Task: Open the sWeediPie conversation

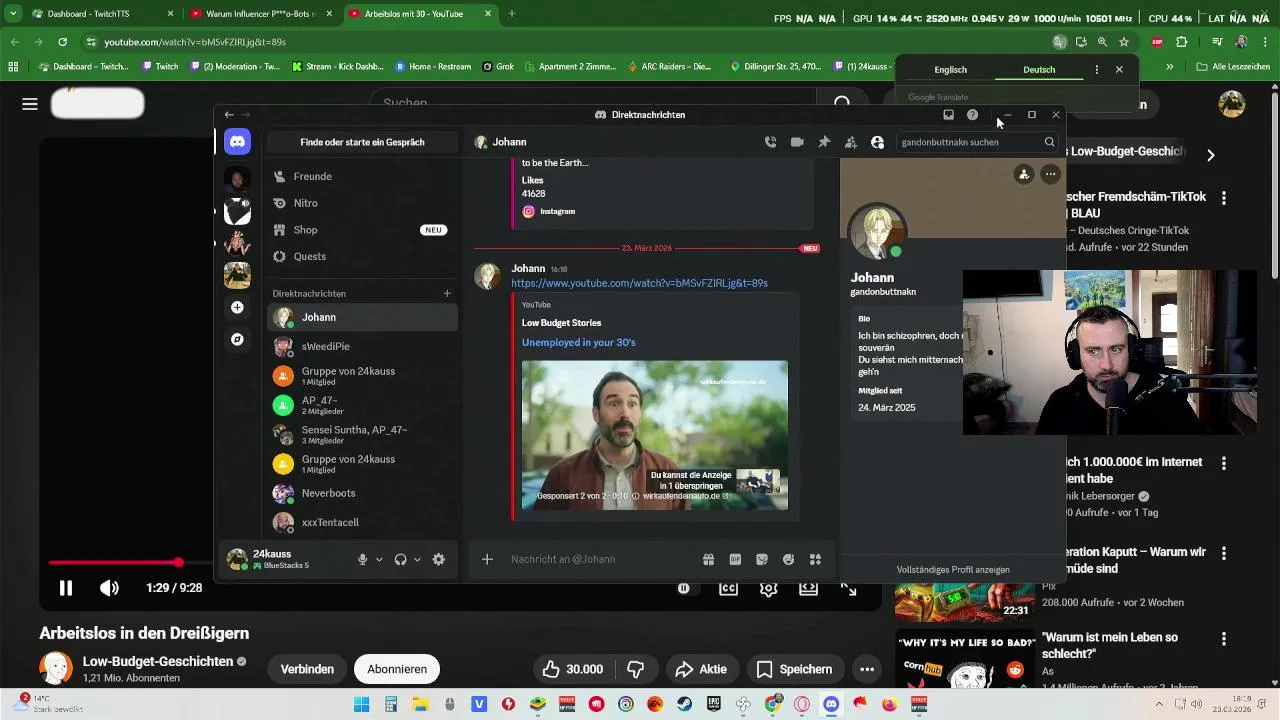Action: [x=362, y=346]
